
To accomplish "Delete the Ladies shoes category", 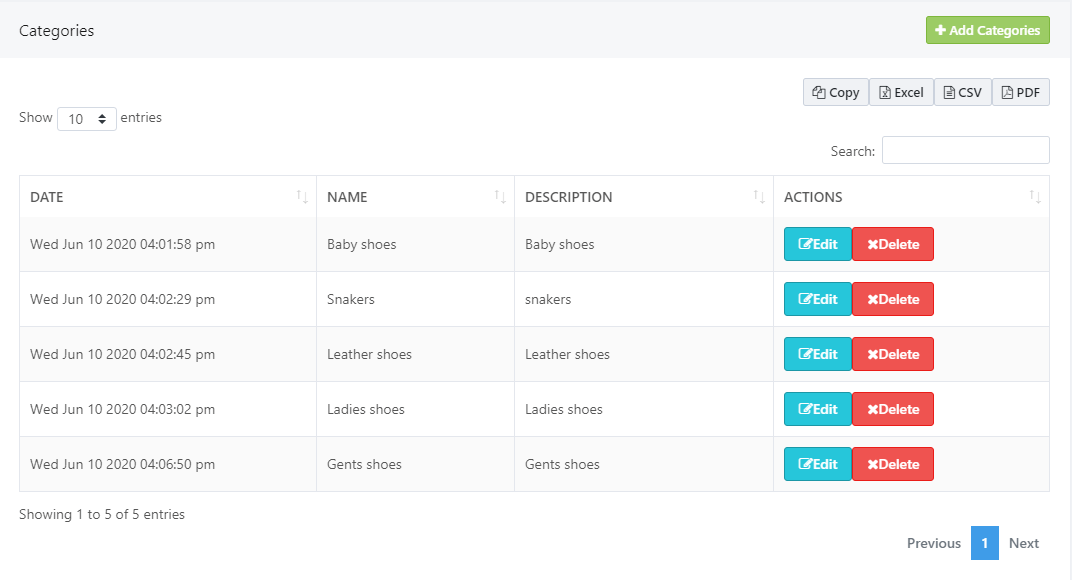I will point(893,409).
